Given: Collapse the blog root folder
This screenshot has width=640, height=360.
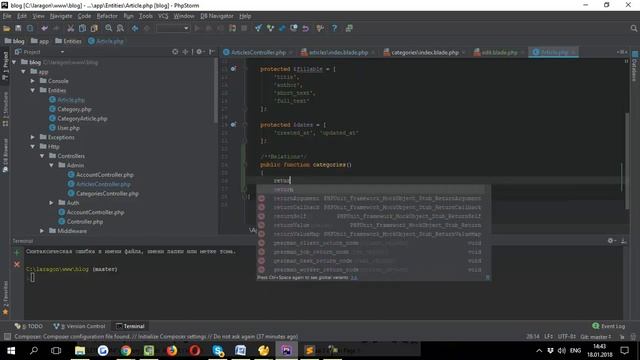Looking at the screenshot, I should [x=14, y=62].
